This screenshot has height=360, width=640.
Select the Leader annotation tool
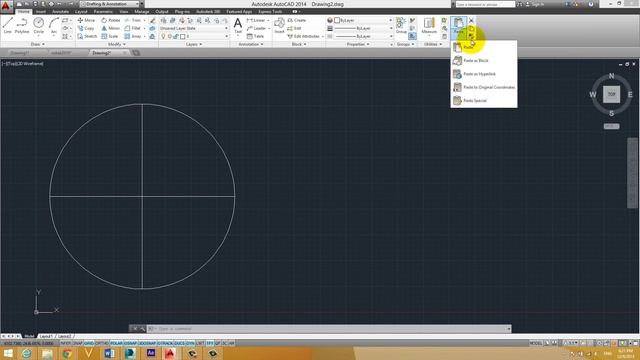(x=256, y=28)
